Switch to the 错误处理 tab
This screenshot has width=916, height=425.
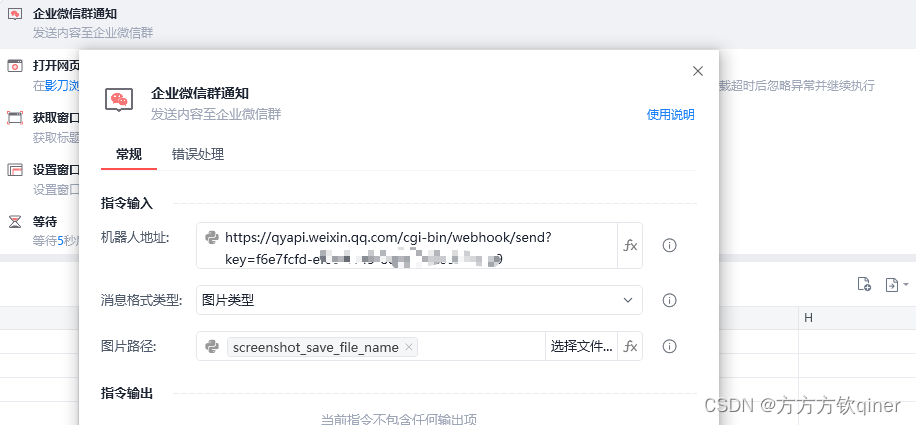click(x=197, y=154)
